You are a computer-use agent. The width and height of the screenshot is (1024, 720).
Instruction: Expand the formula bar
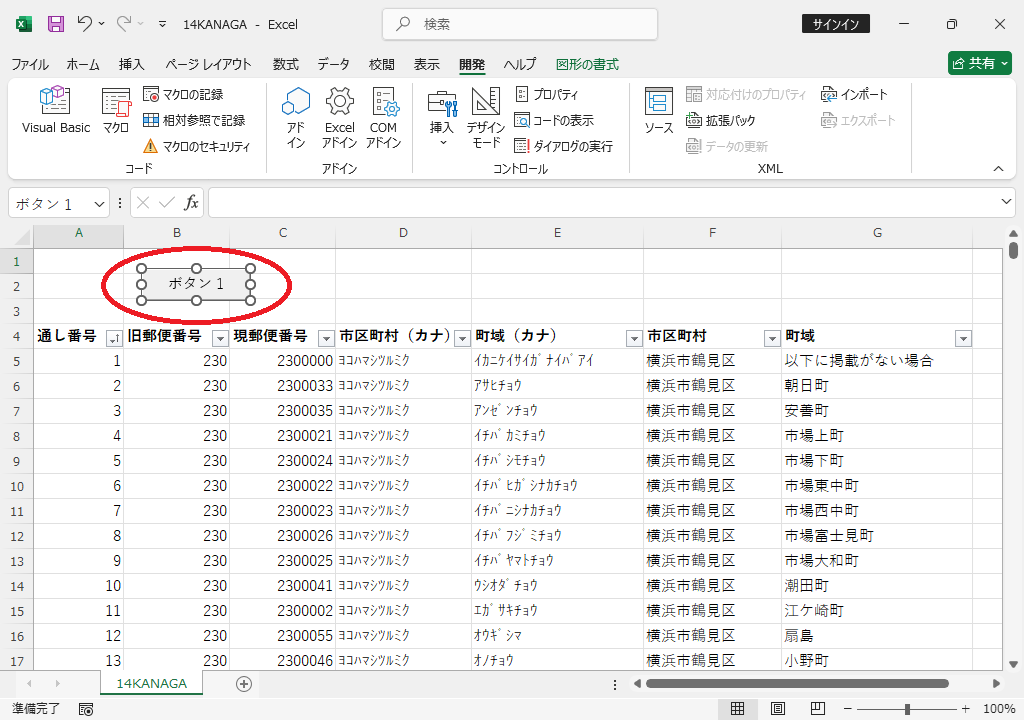1006,202
